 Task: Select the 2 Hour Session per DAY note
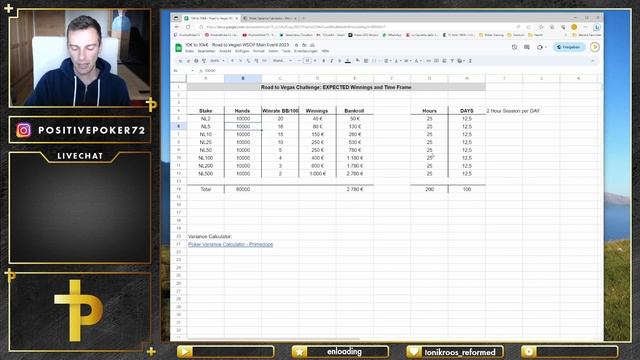tap(513, 111)
